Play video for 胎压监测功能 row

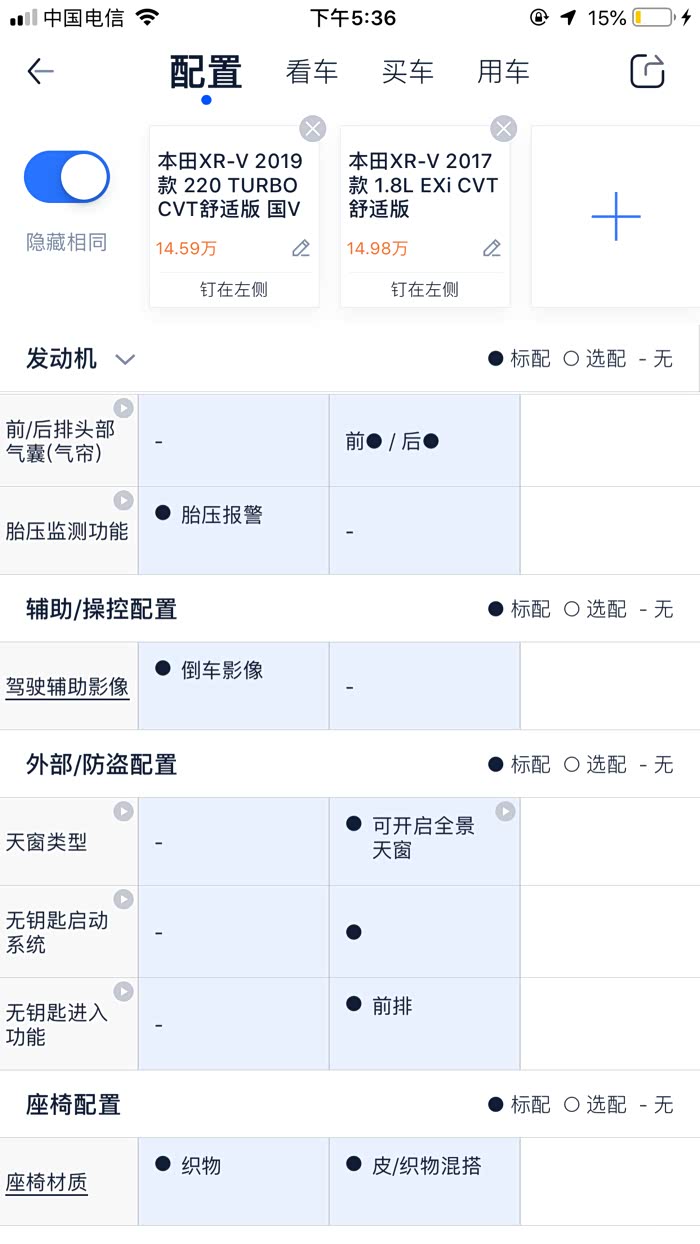click(123, 500)
